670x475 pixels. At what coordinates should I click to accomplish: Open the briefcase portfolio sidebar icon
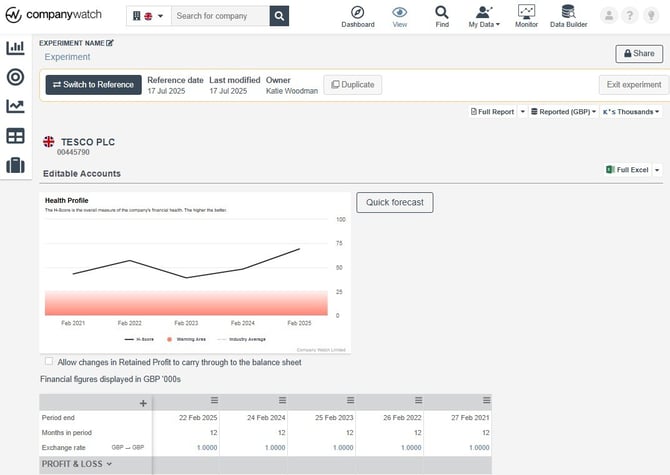point(15,165)
